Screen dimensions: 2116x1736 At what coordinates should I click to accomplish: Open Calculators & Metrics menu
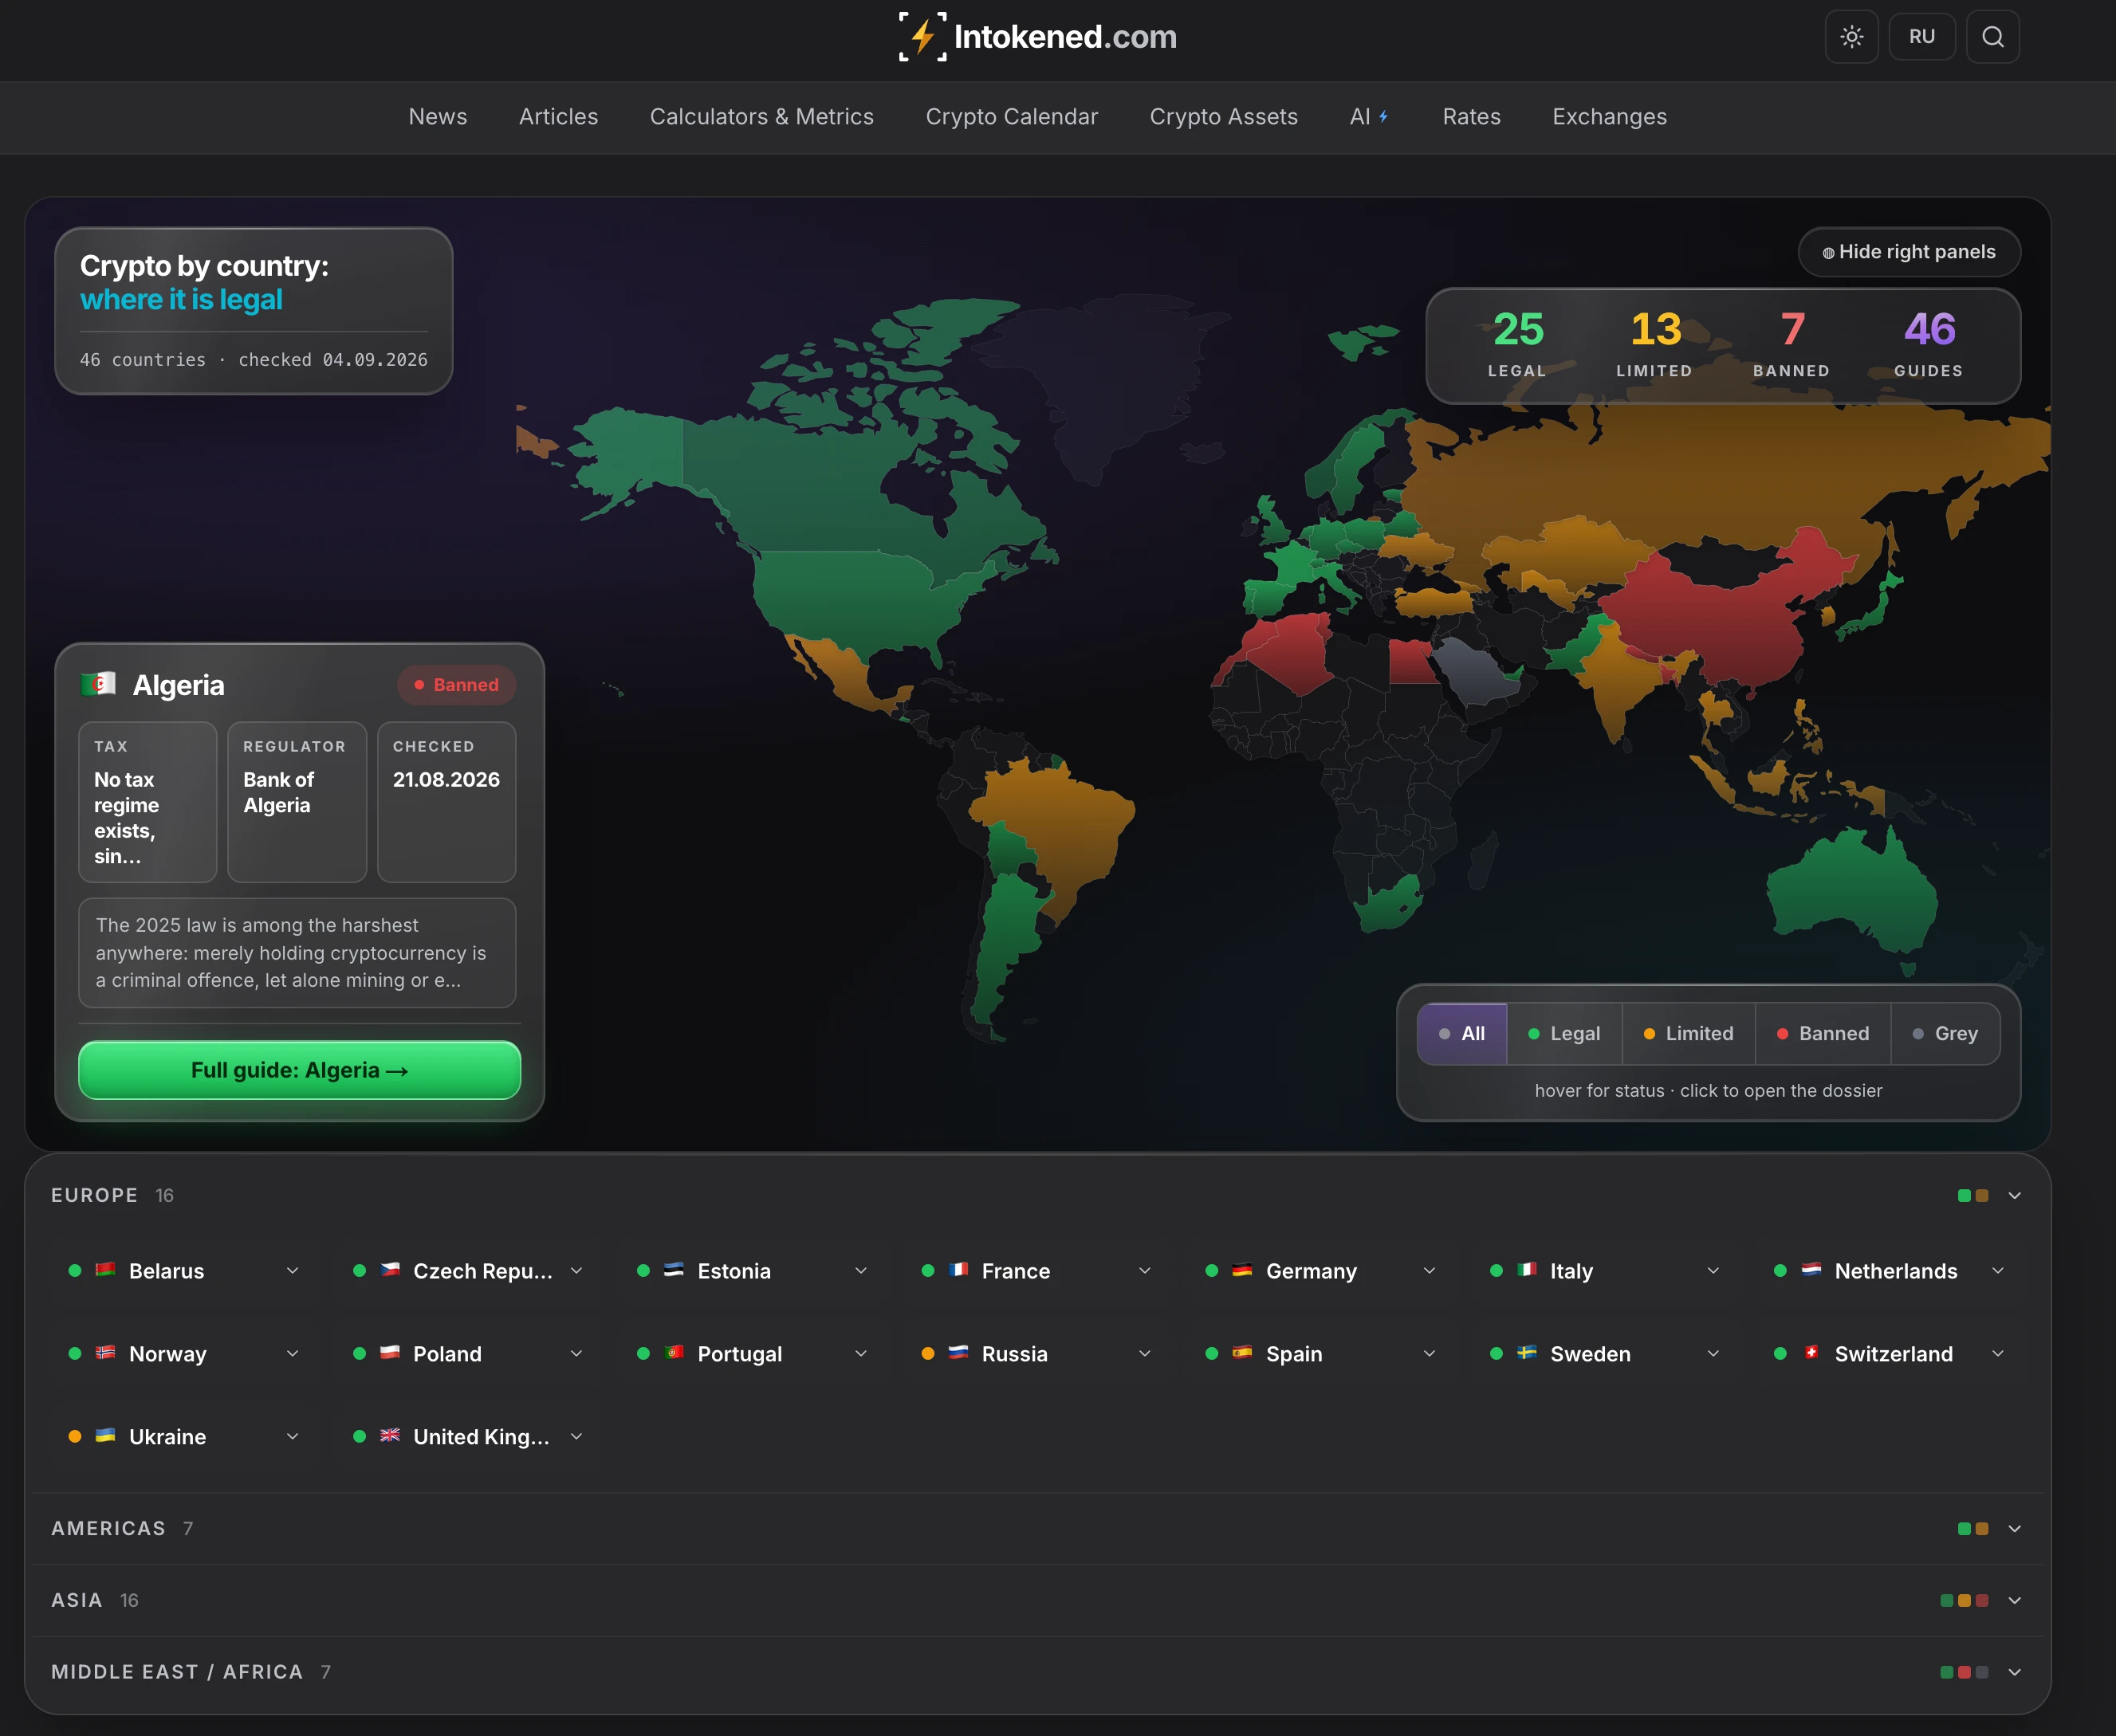[761, 117]
